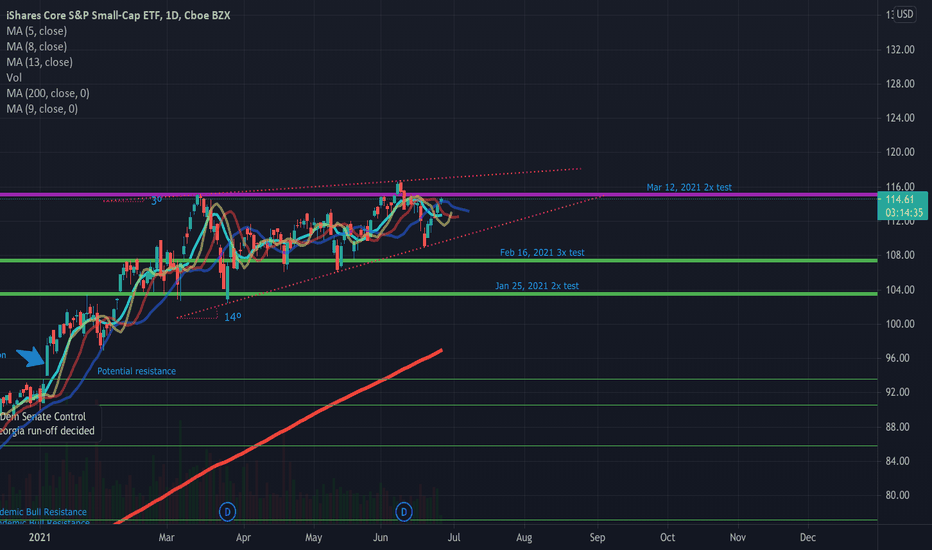
Task: Select the MA (5, close) indicator legend
Action: click(36, 31)
